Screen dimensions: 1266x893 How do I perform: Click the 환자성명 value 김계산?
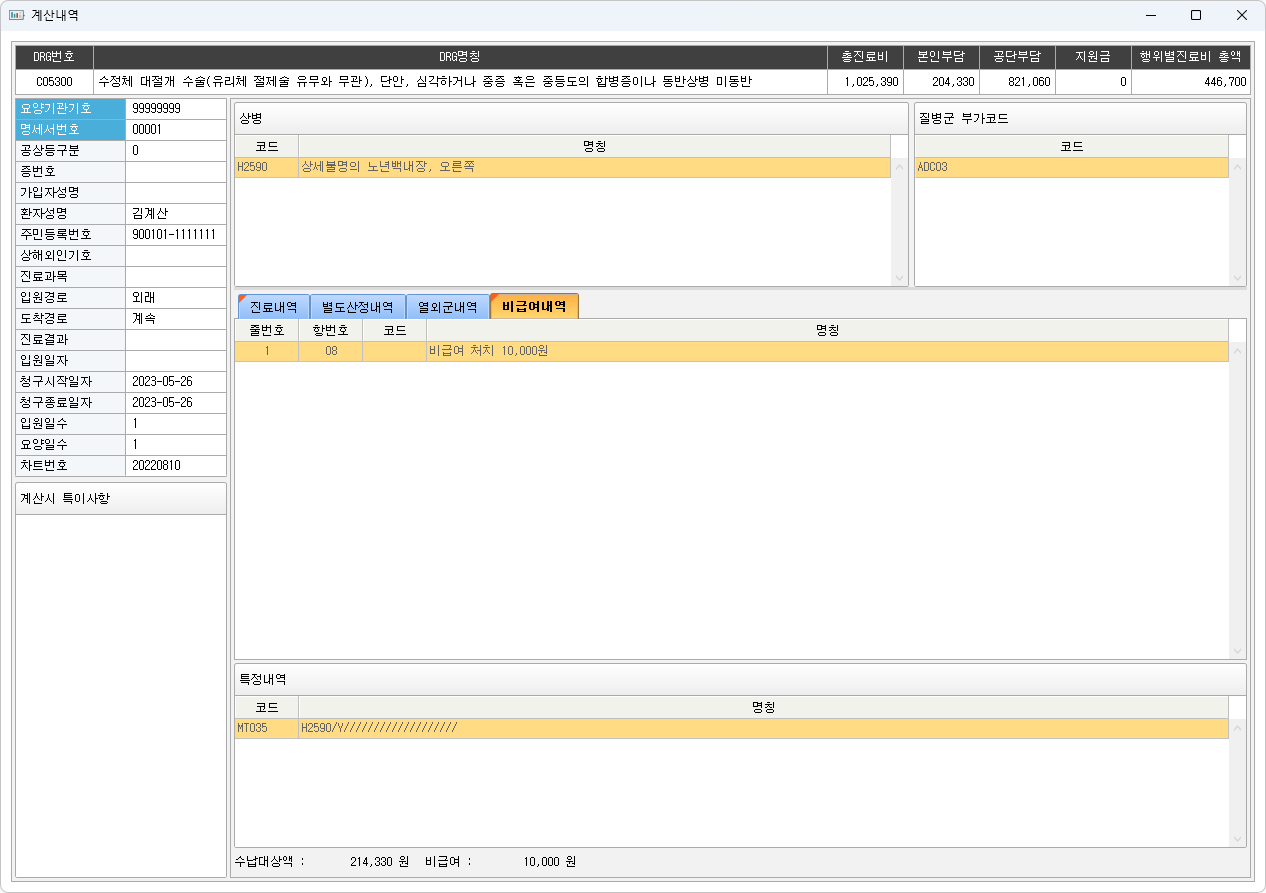(x=175, y=213)
